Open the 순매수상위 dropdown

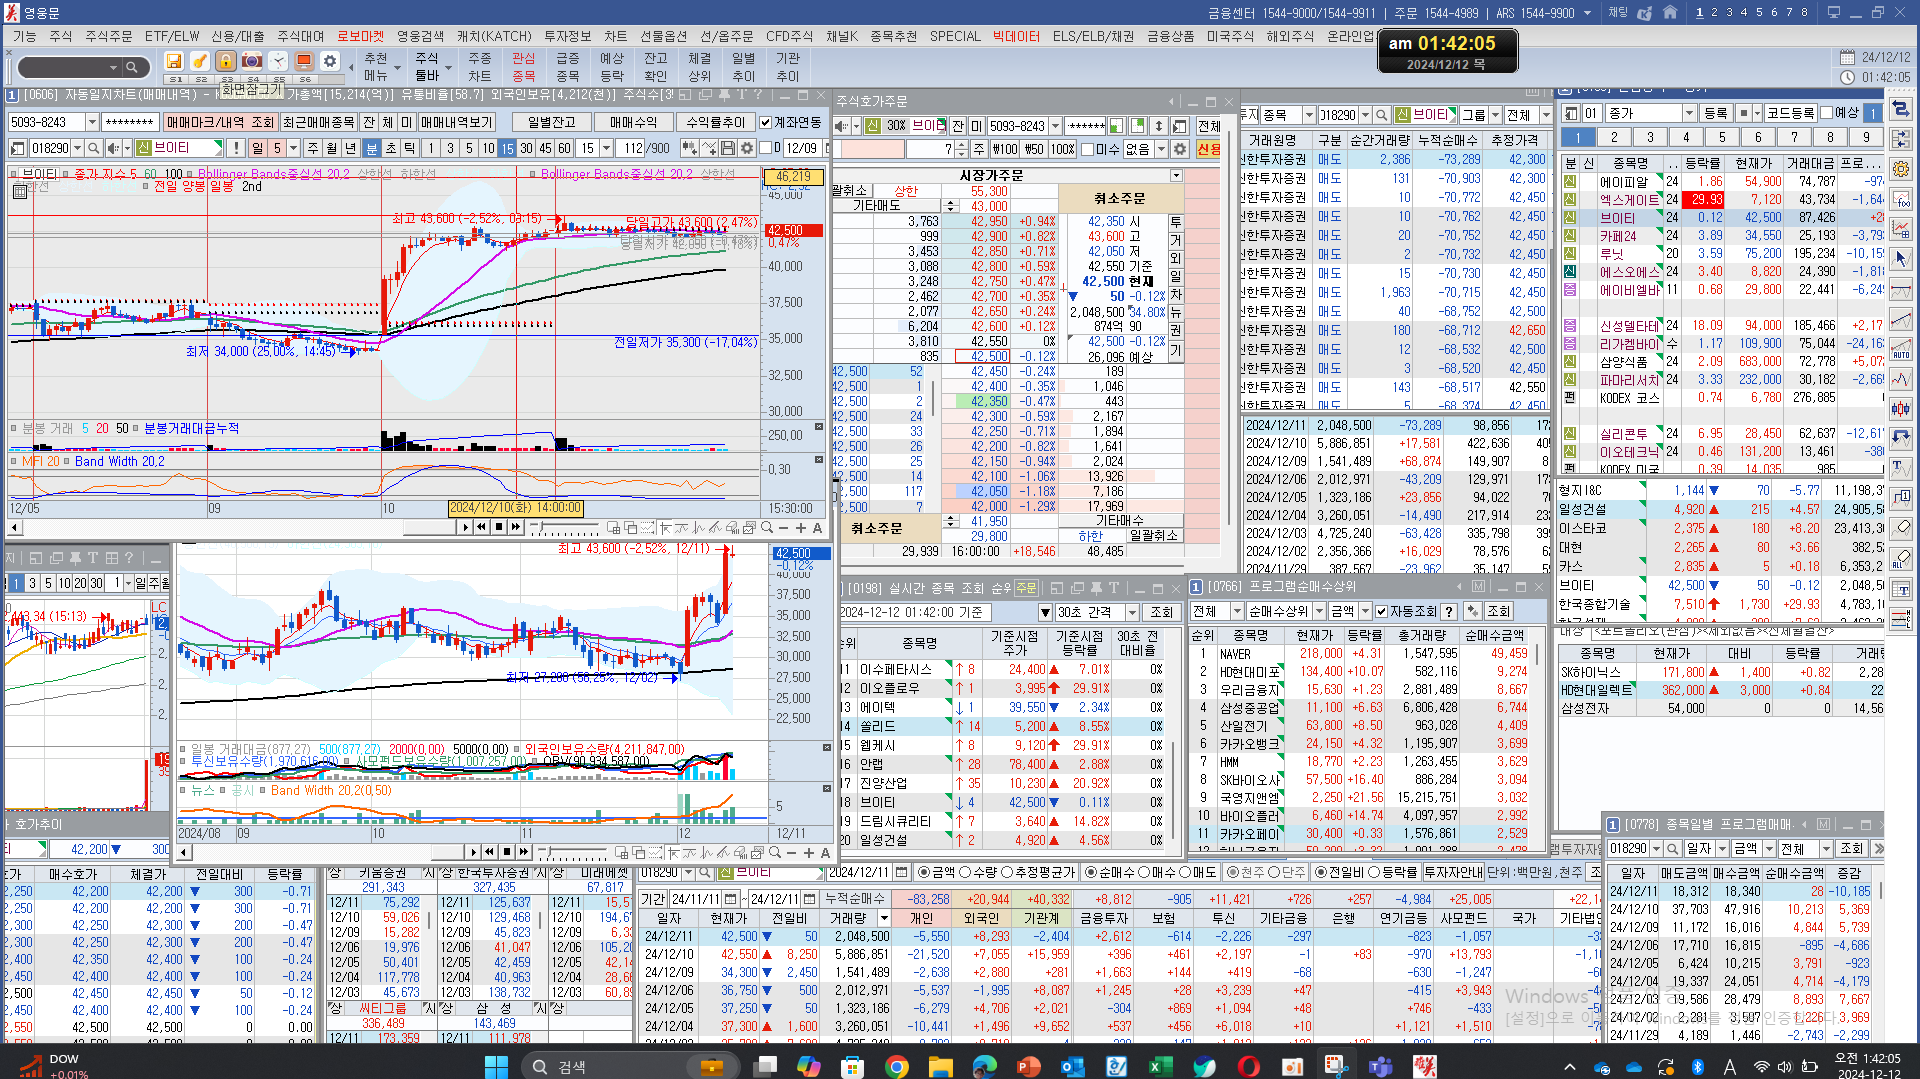(x=1319, y=611)
